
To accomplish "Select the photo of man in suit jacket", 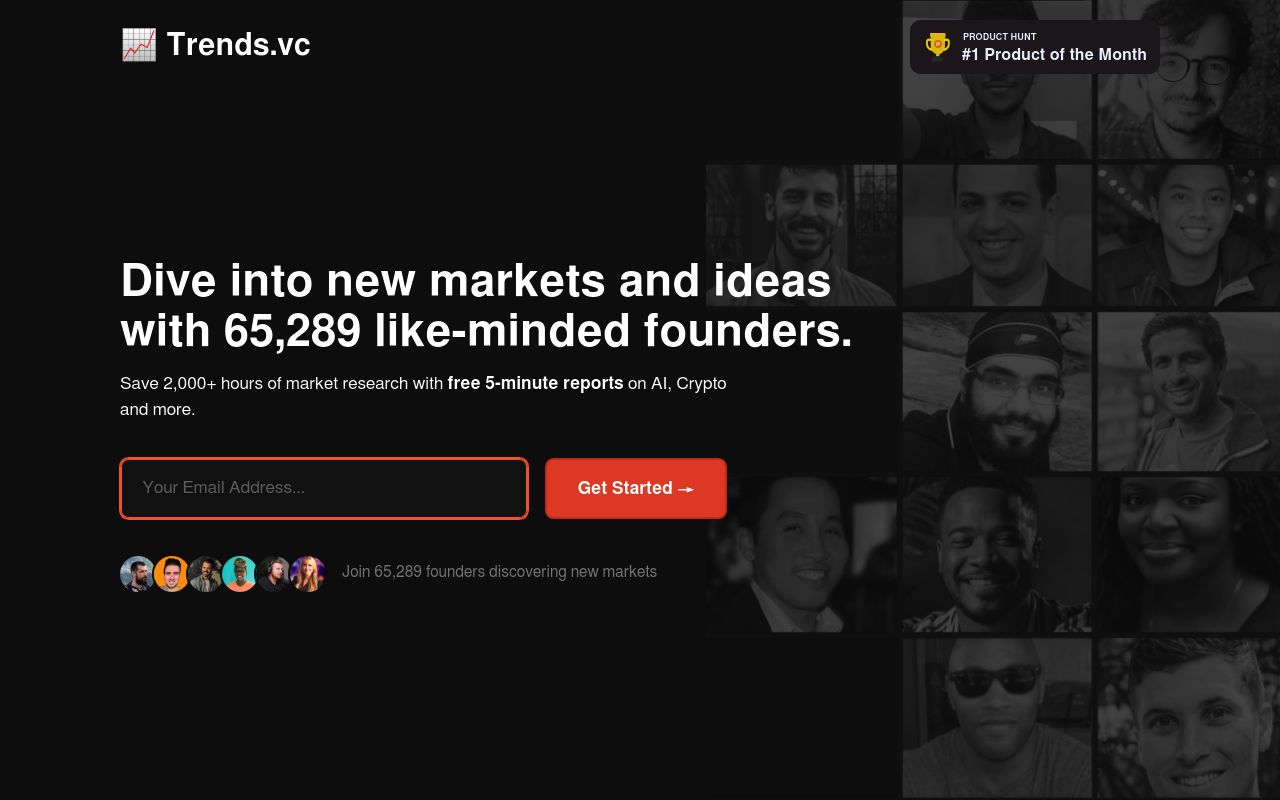I will pos(802,555).
